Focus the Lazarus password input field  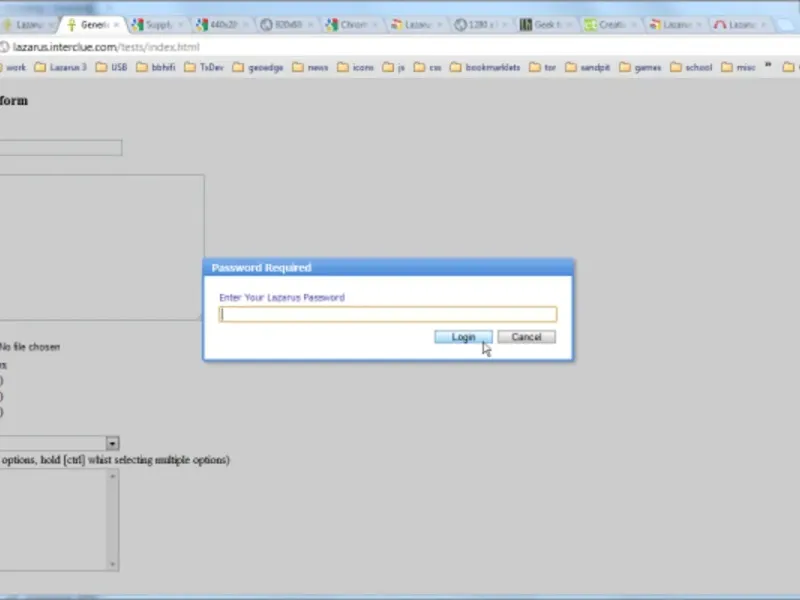(x=388, y=314)
